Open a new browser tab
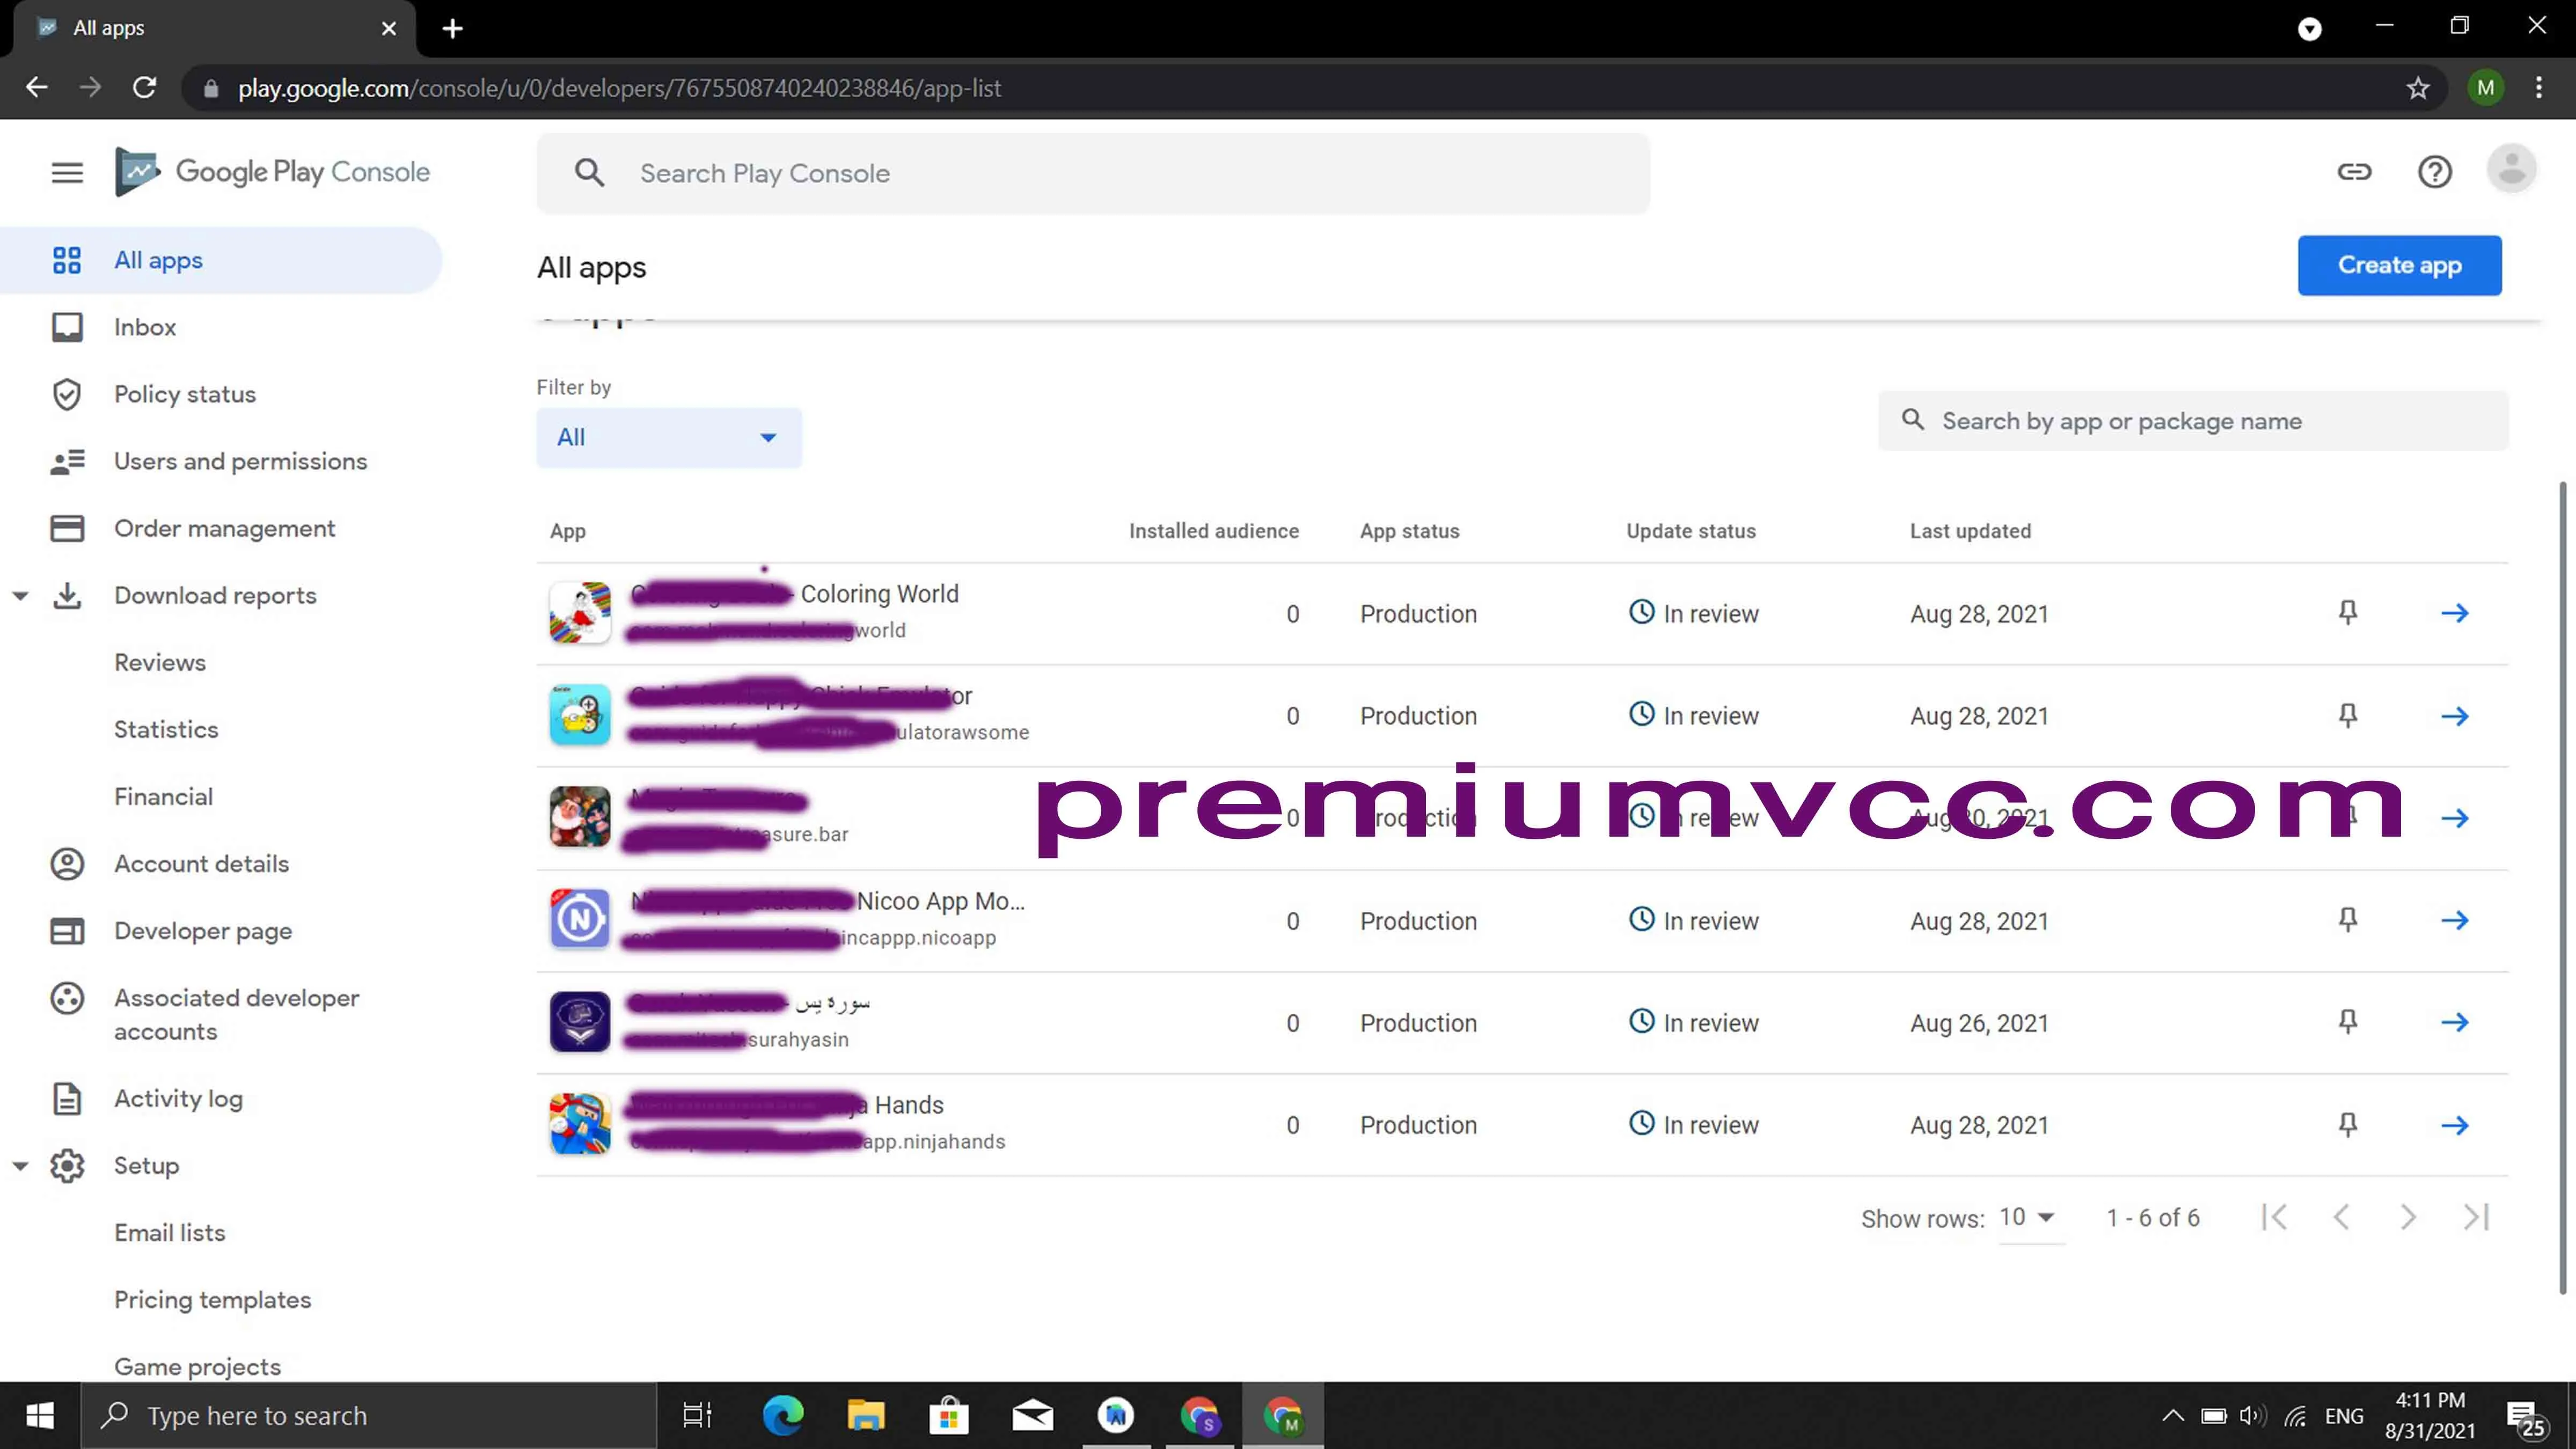The image size is (2576, 1449). (x=452, y=28)
